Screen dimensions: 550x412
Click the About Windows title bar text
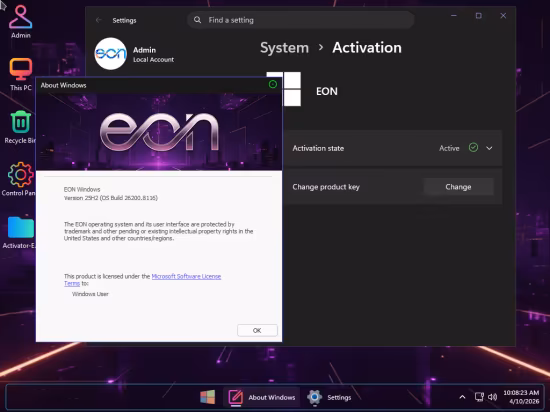pos(63,85)
